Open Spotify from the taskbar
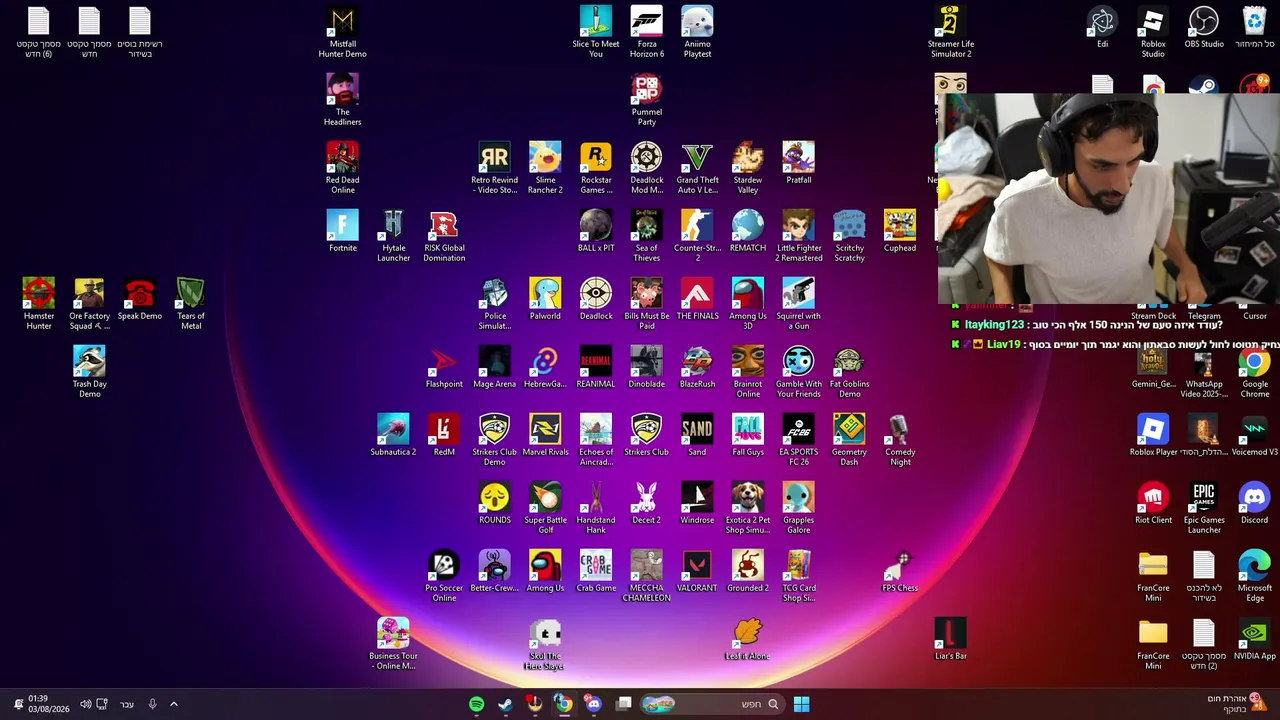The height and width of the screenshot is (720, 1280). pos(476,704)
